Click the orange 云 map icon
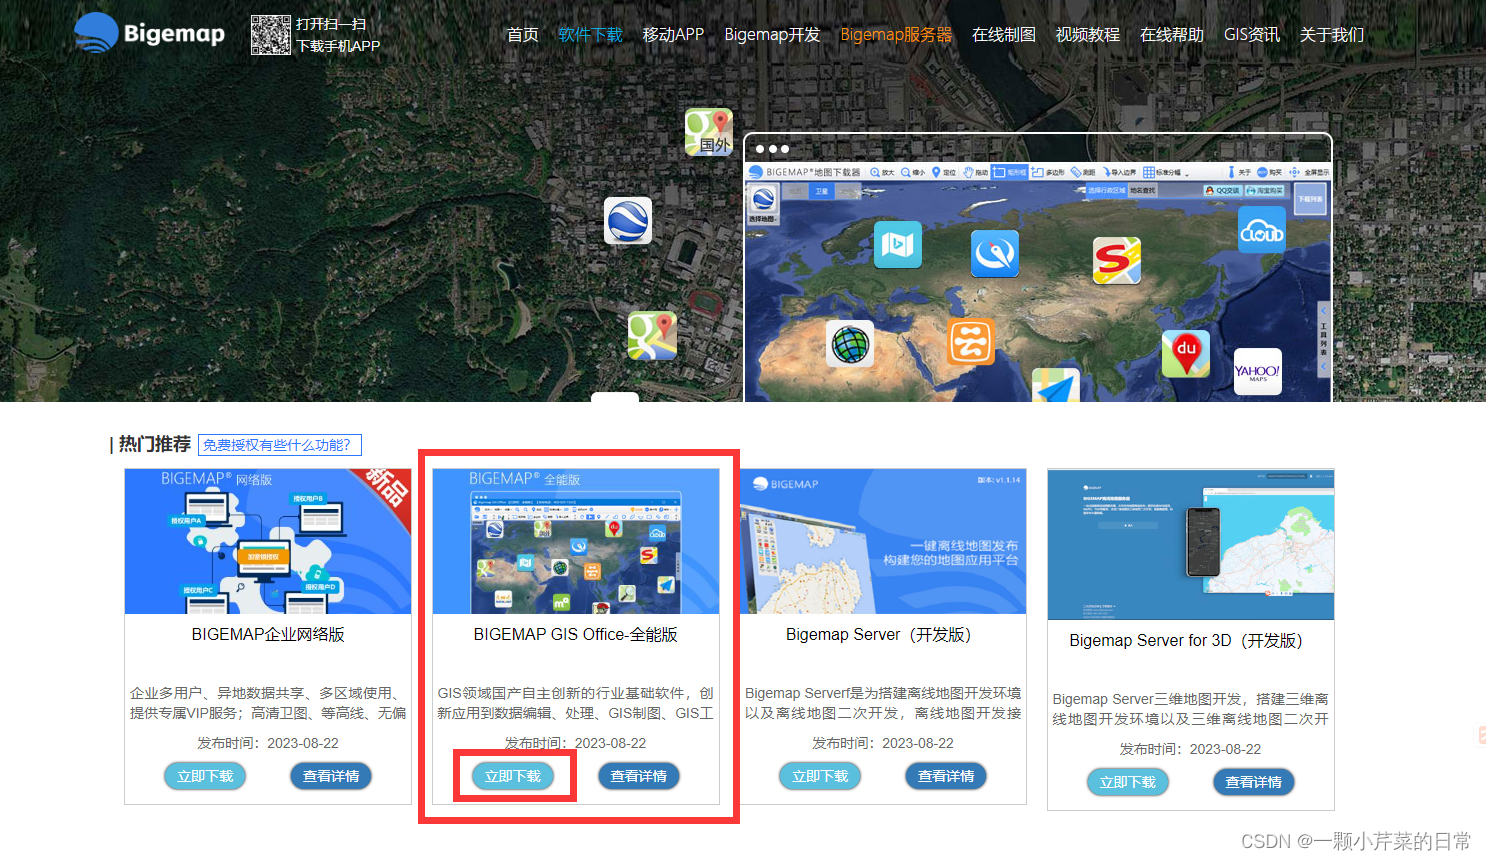This screenshot has width=1486, height=860. tap(971, 342)
